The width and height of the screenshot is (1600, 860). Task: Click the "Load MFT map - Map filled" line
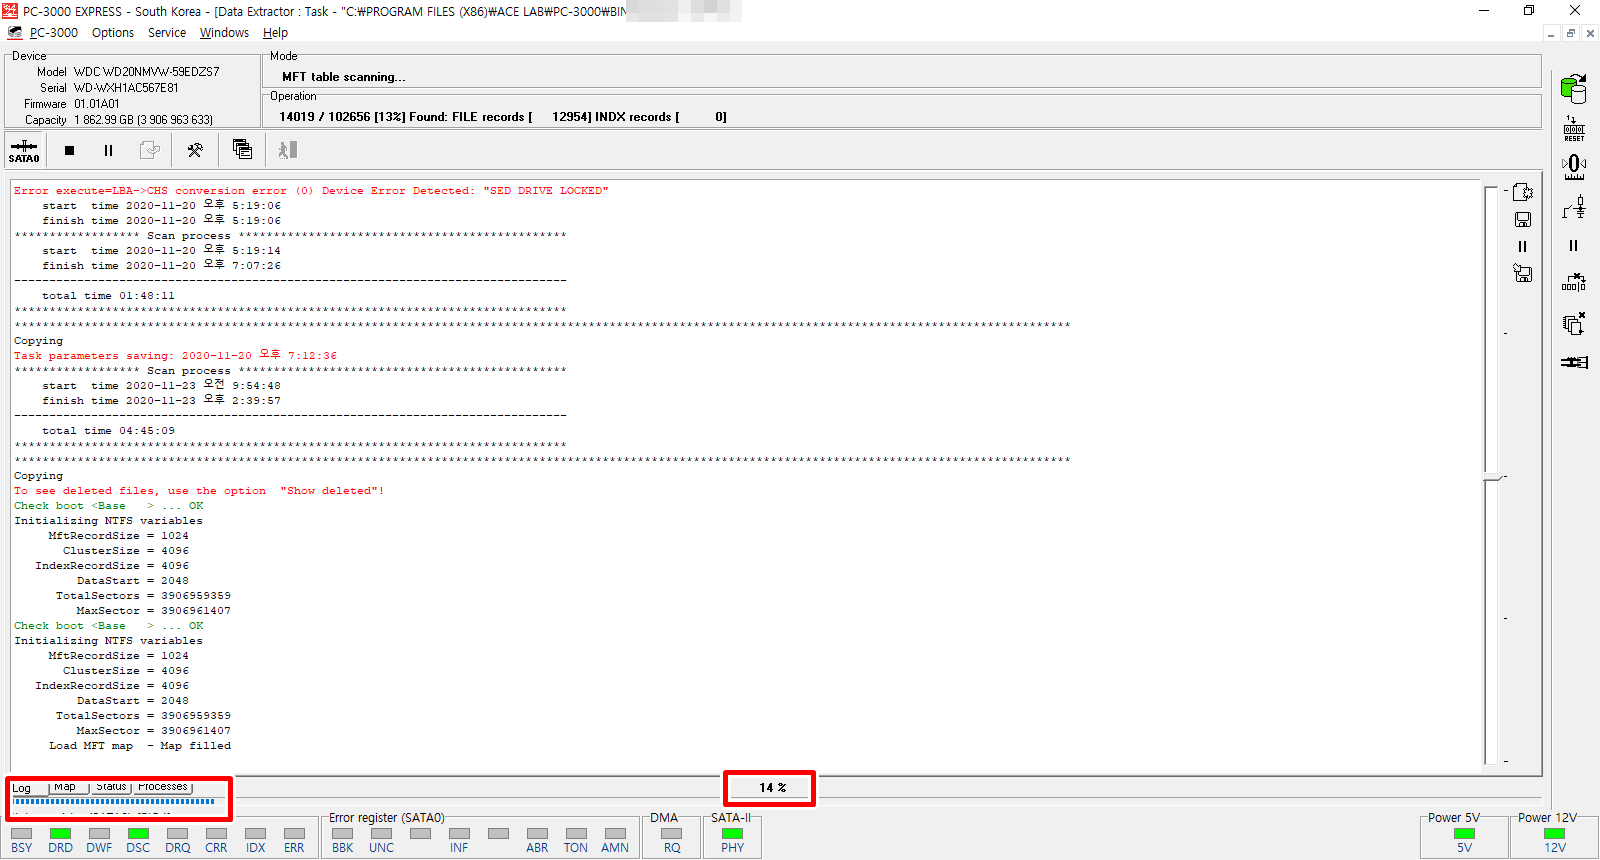tap(140, 746)
